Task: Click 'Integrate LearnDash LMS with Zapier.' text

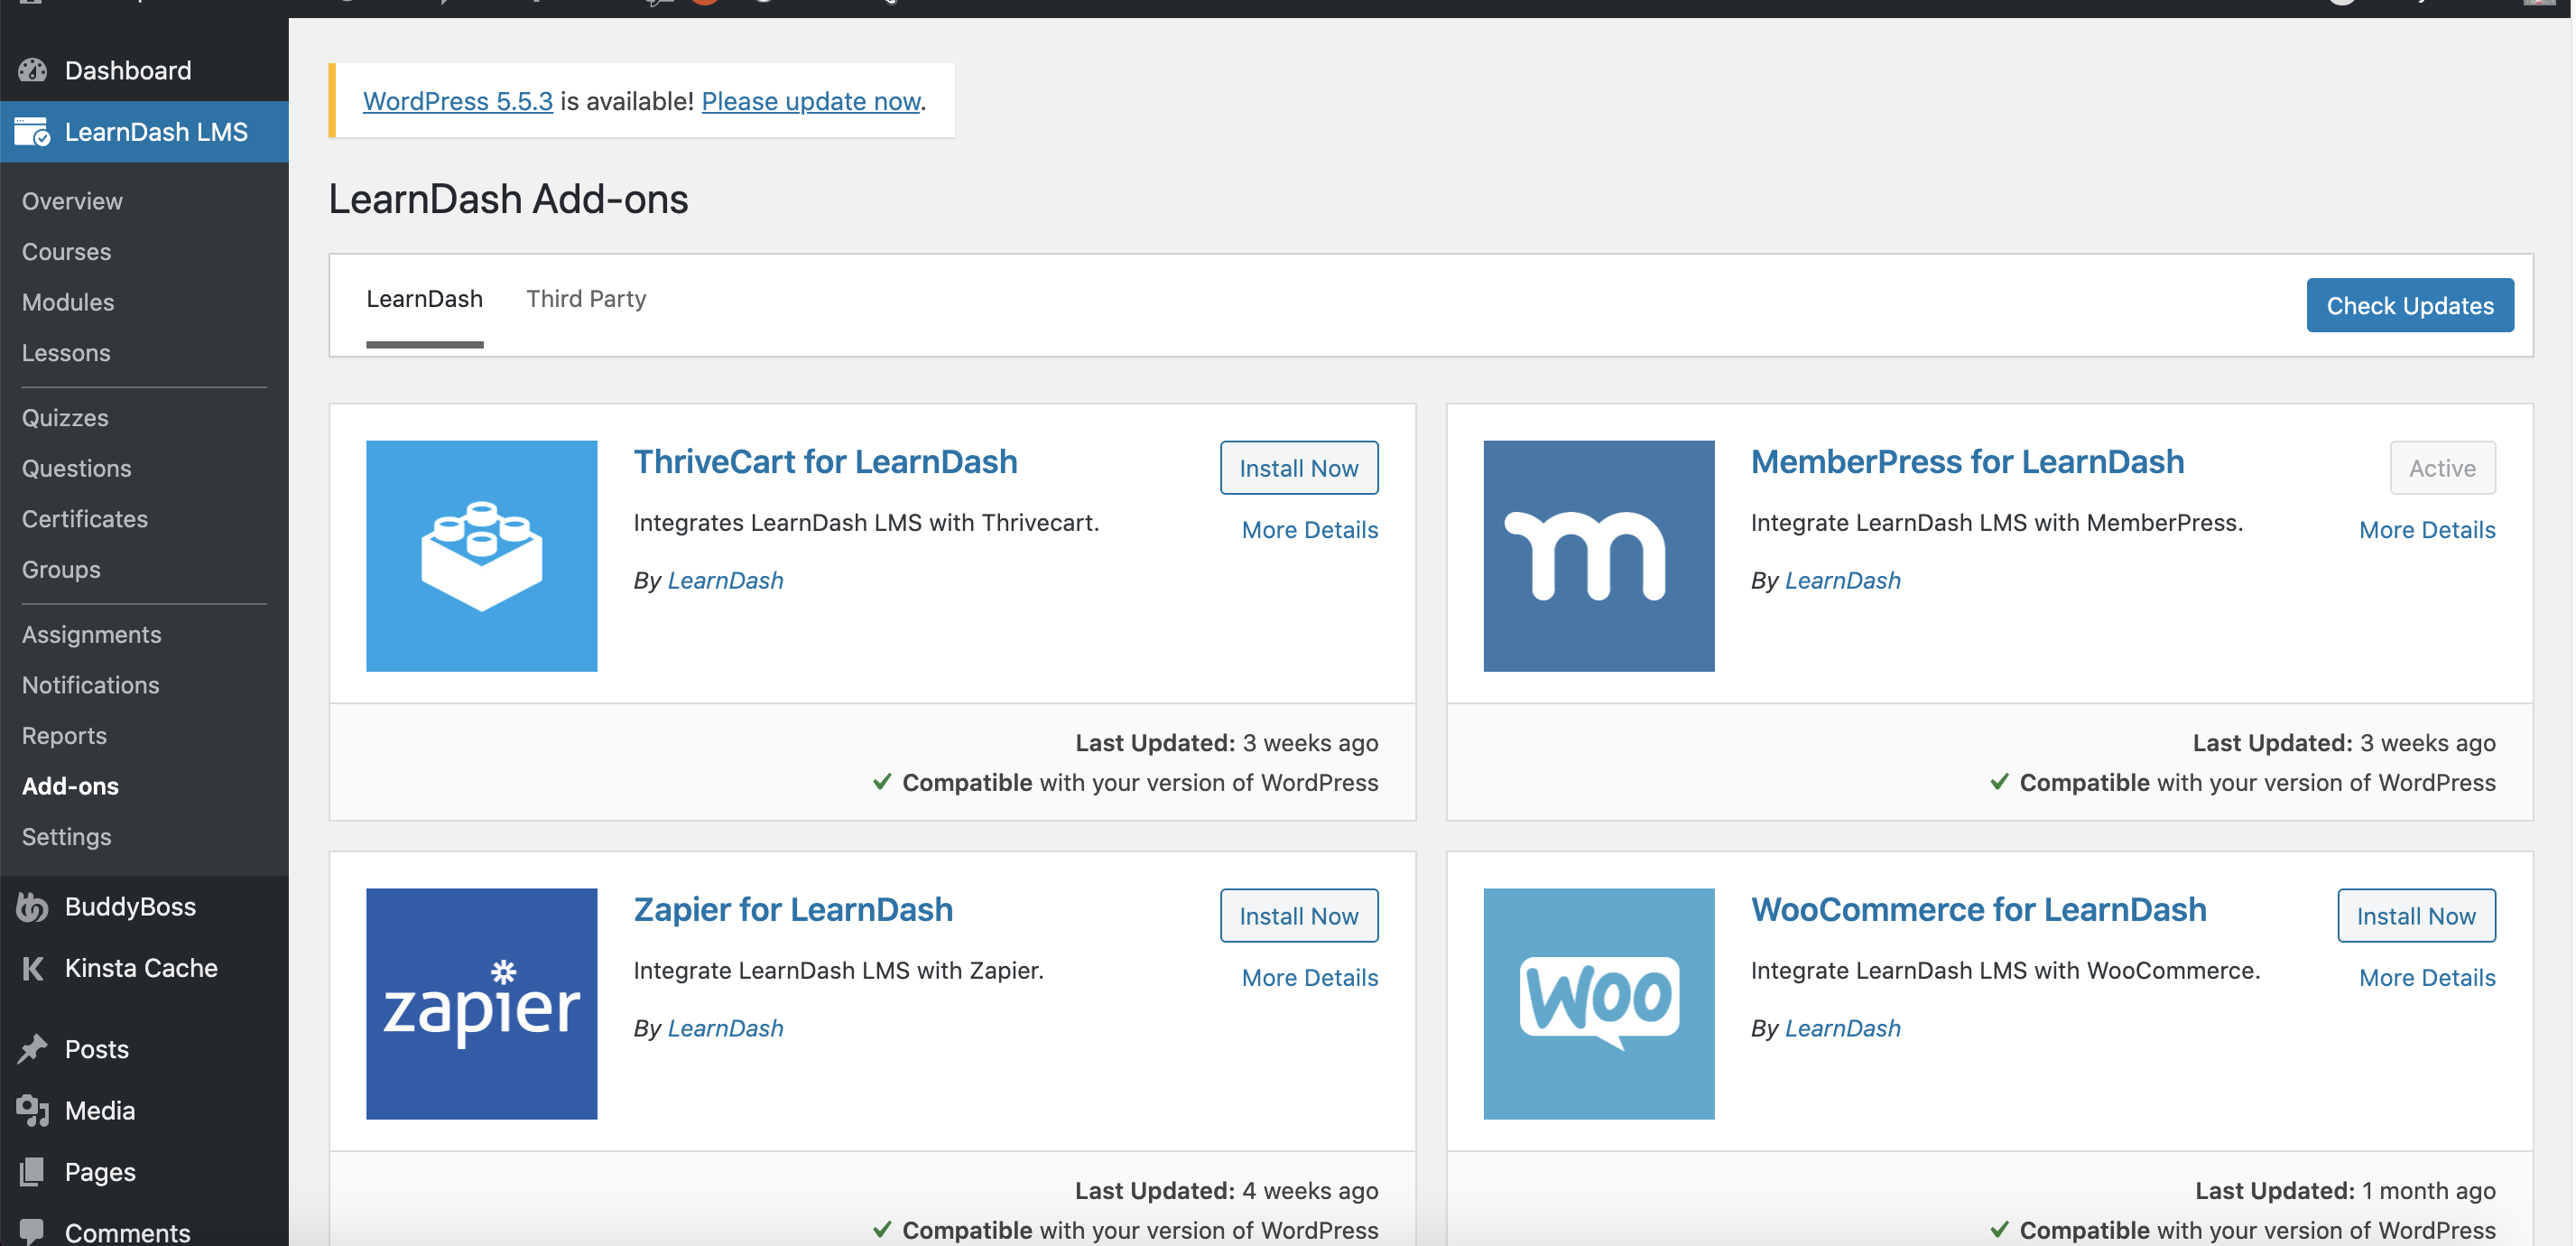Action: coord(838,971)
